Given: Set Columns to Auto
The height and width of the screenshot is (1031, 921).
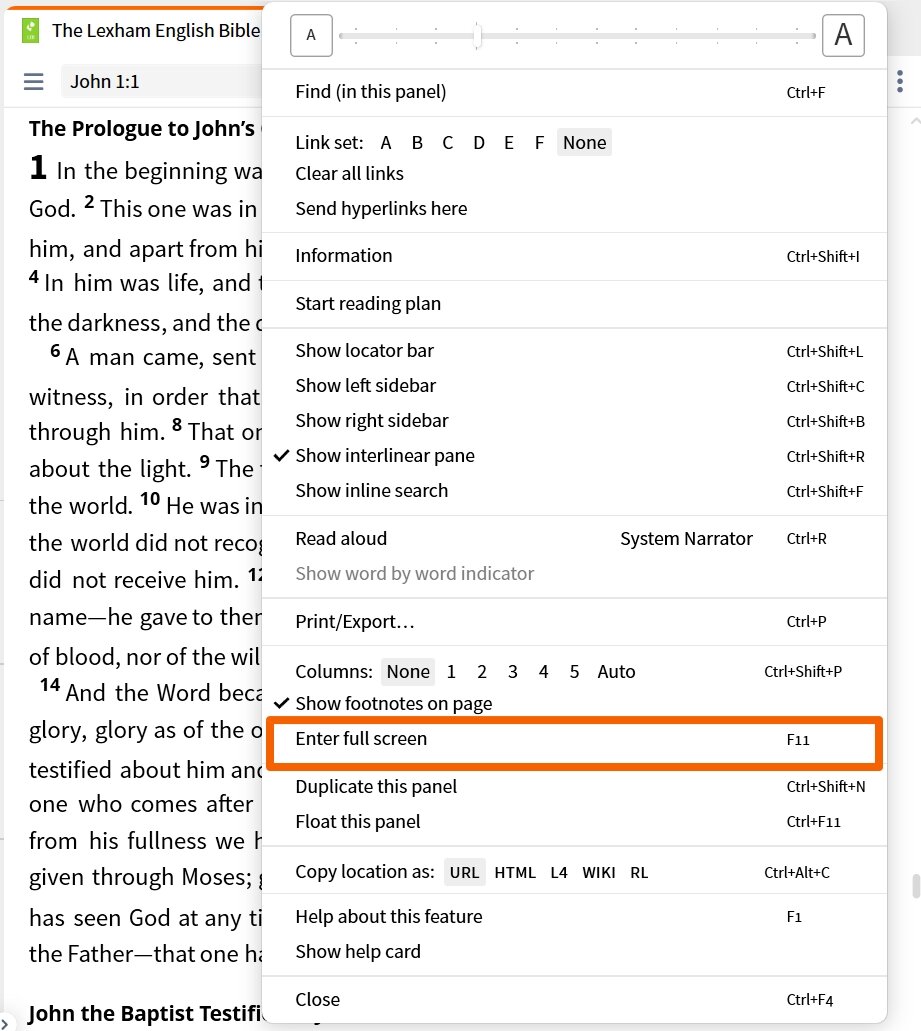Looking at the screenshot, I should tap(616, 671).
